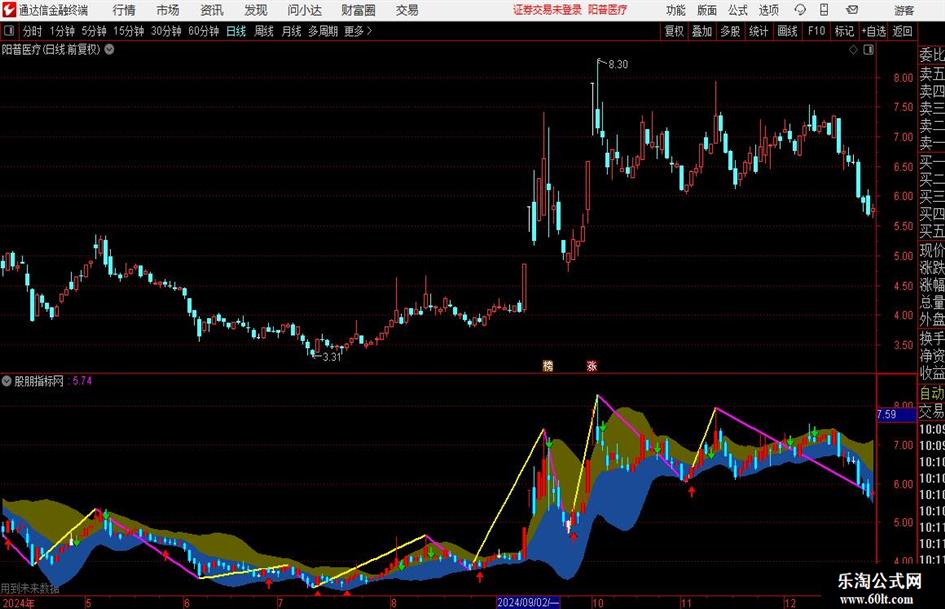Click the 榜 marker on the chart
Screen dimensions: 945x609
pos(548,366)
